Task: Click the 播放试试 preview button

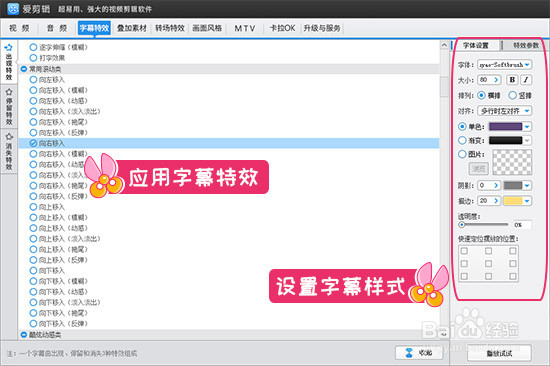Action: pyautogui.click(x=499, y=353)
